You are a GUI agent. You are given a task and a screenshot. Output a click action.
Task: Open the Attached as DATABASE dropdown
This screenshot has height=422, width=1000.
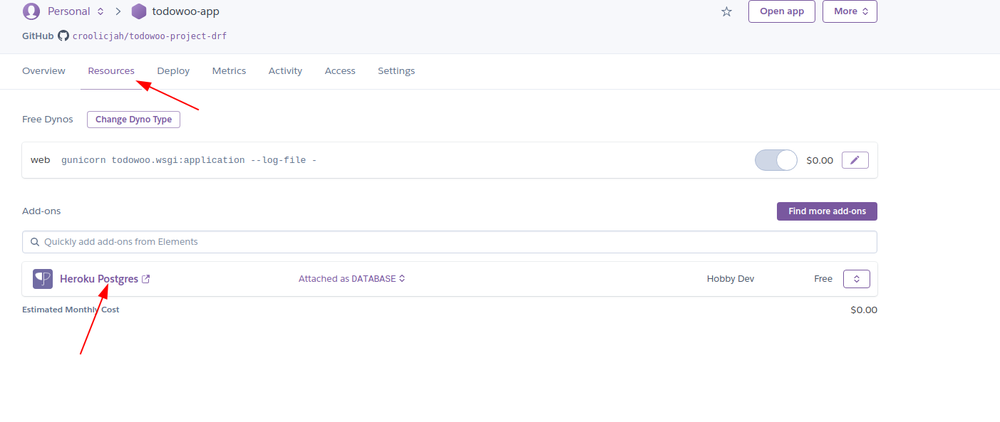[352, 279]
